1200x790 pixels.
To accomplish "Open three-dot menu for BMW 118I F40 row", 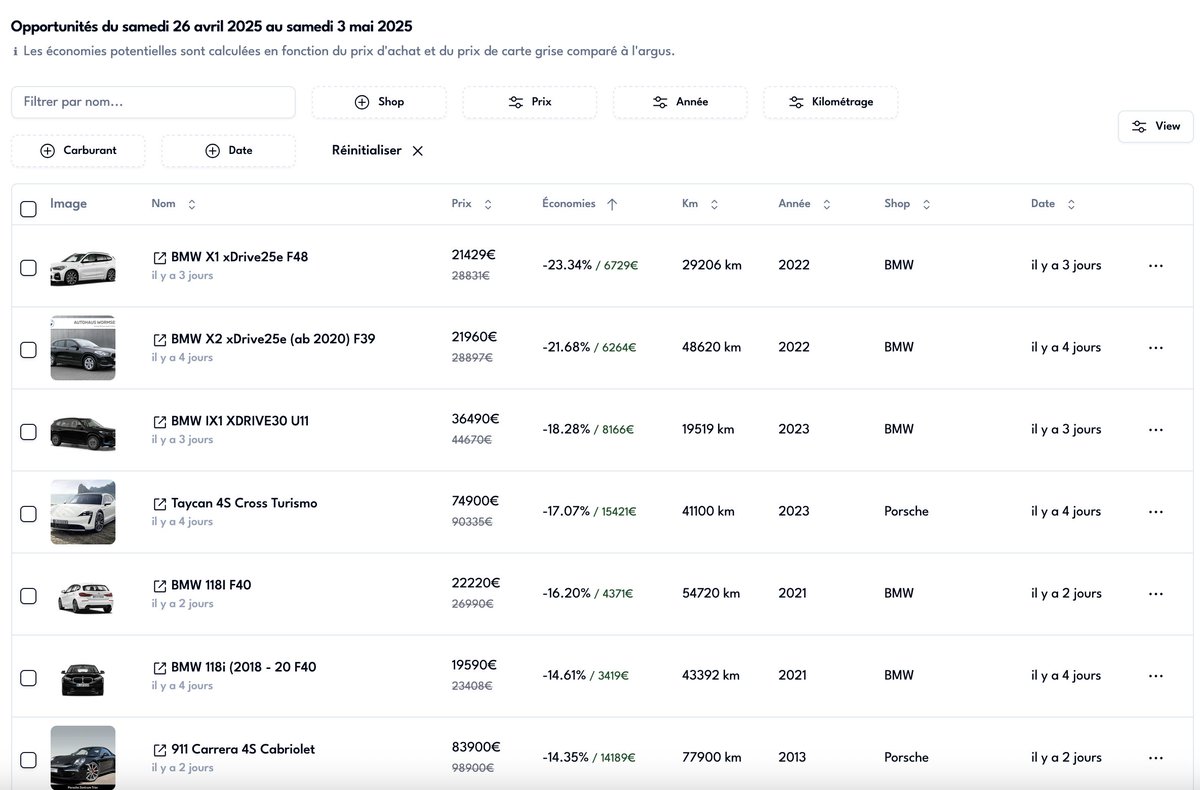I will (x=1156, y=594).
